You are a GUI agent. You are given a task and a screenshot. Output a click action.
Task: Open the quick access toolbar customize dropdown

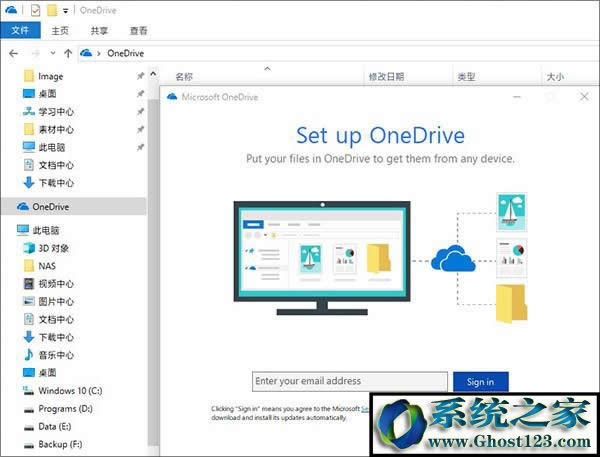tap(66, 10)
